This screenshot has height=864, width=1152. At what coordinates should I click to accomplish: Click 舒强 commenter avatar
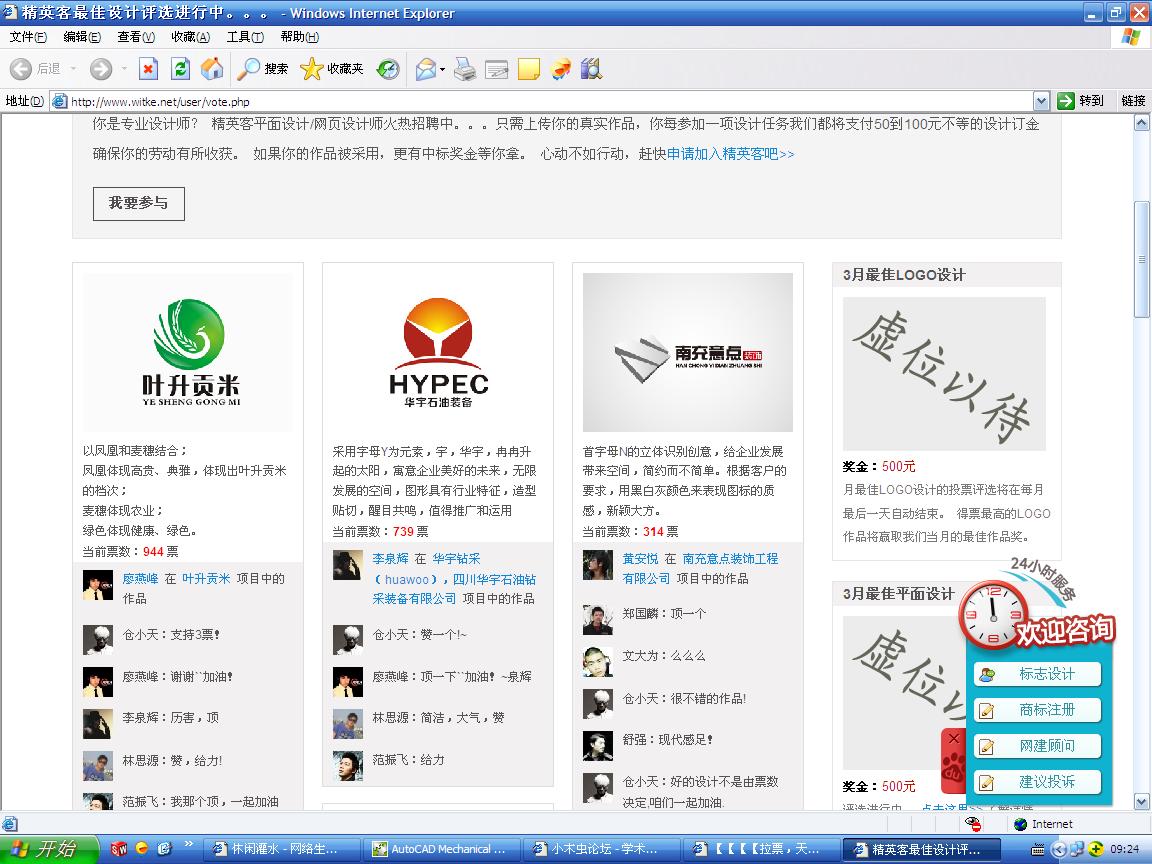[x=598, y=746]
